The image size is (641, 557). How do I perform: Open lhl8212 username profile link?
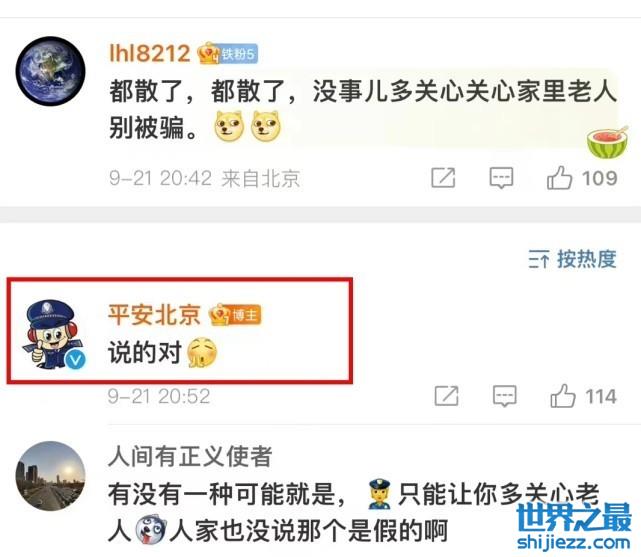coord(149,53)
